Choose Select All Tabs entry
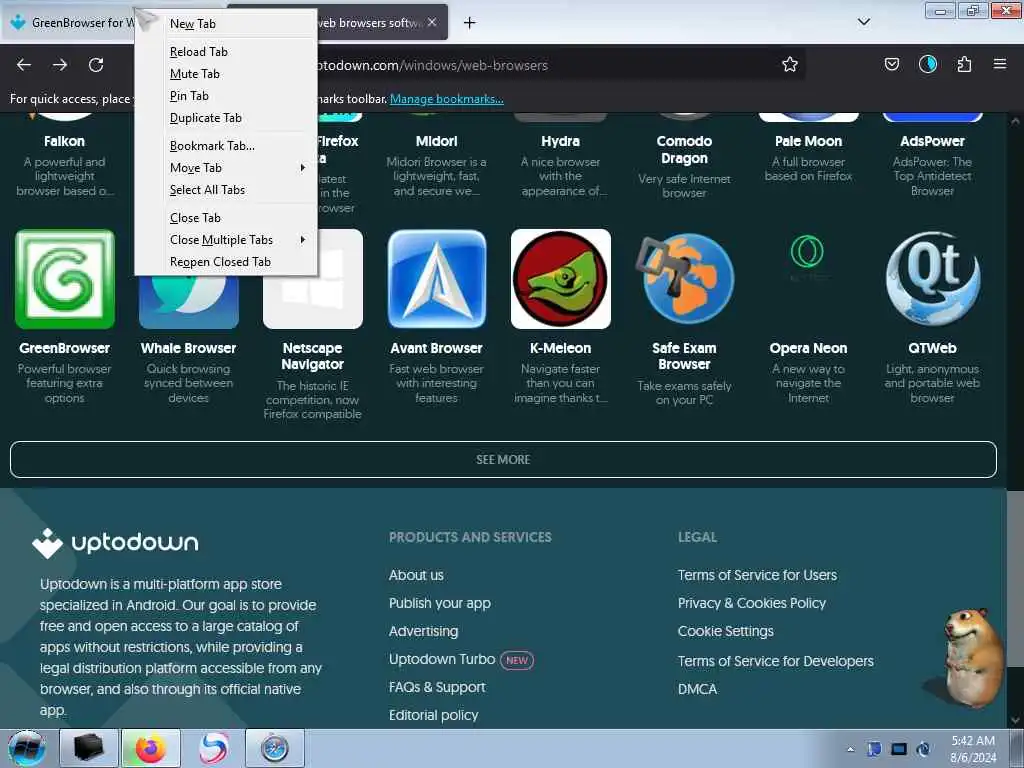Viewport: 1024px width, 768px height. point(226,190)
